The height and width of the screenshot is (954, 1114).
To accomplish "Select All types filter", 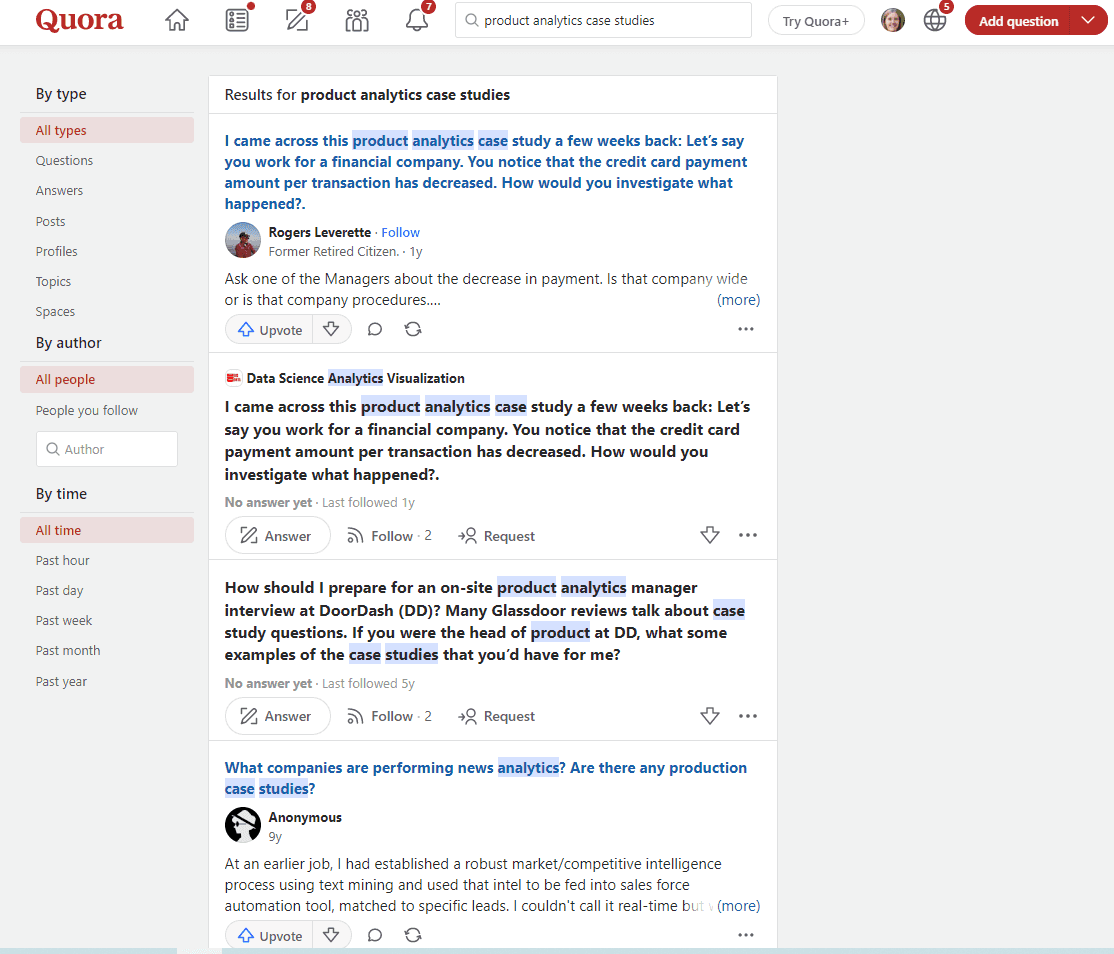I will pyautogui.click(x=107, y=130).
